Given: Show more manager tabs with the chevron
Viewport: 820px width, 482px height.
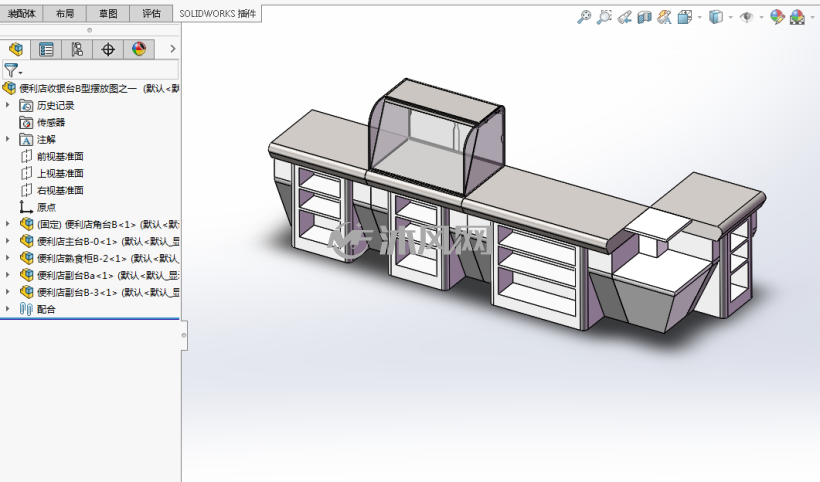Looking at the screenshot, I should [x=173, y=49].
